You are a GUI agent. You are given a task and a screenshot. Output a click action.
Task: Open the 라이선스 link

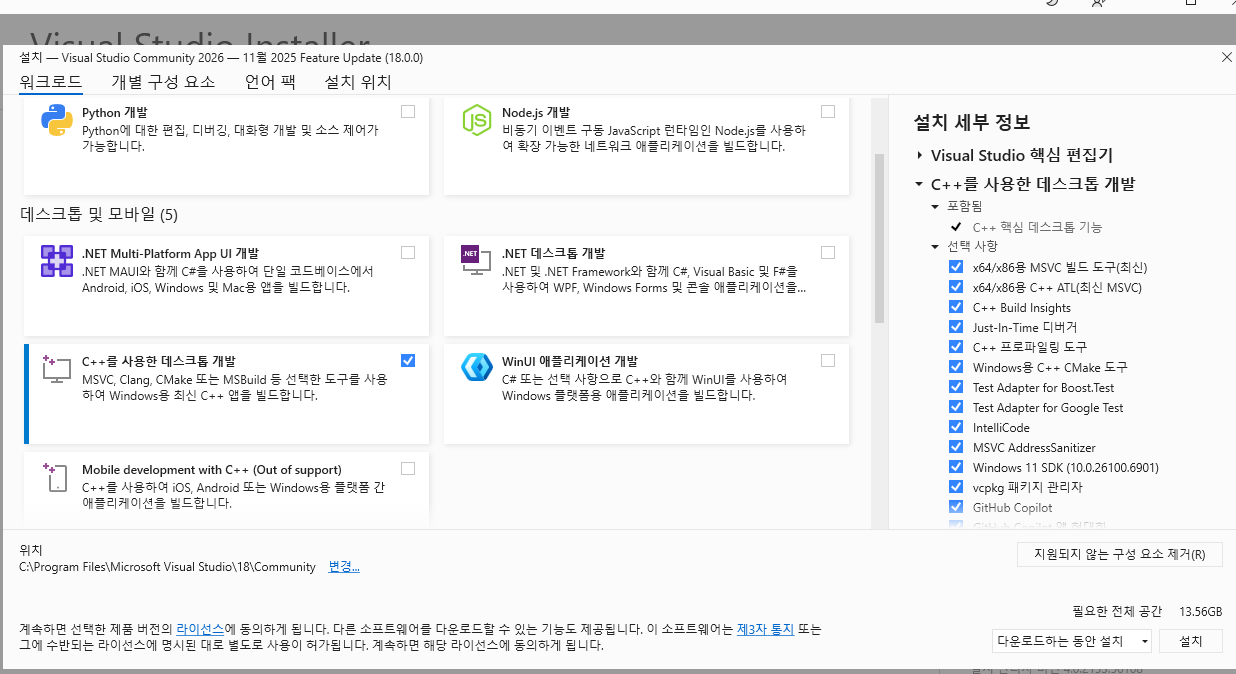tap(200, 629)
